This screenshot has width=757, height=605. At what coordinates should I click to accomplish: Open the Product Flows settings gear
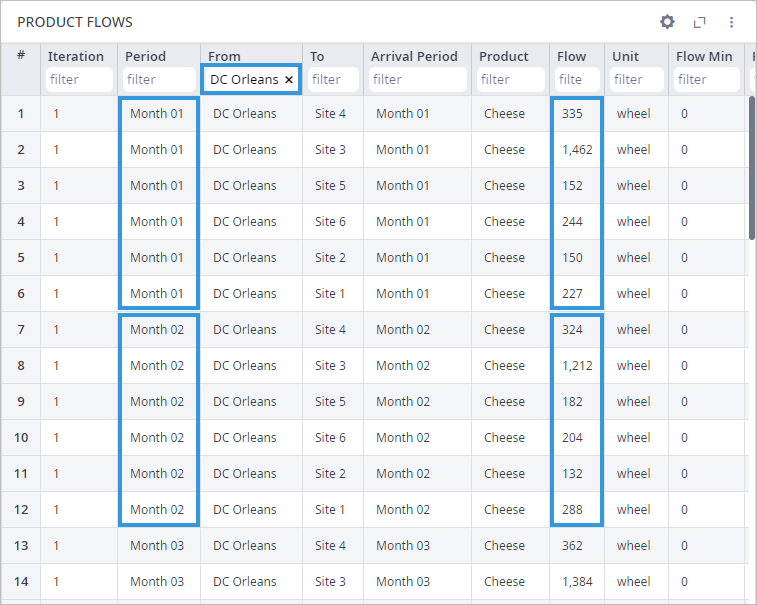(x=667, y=22)
